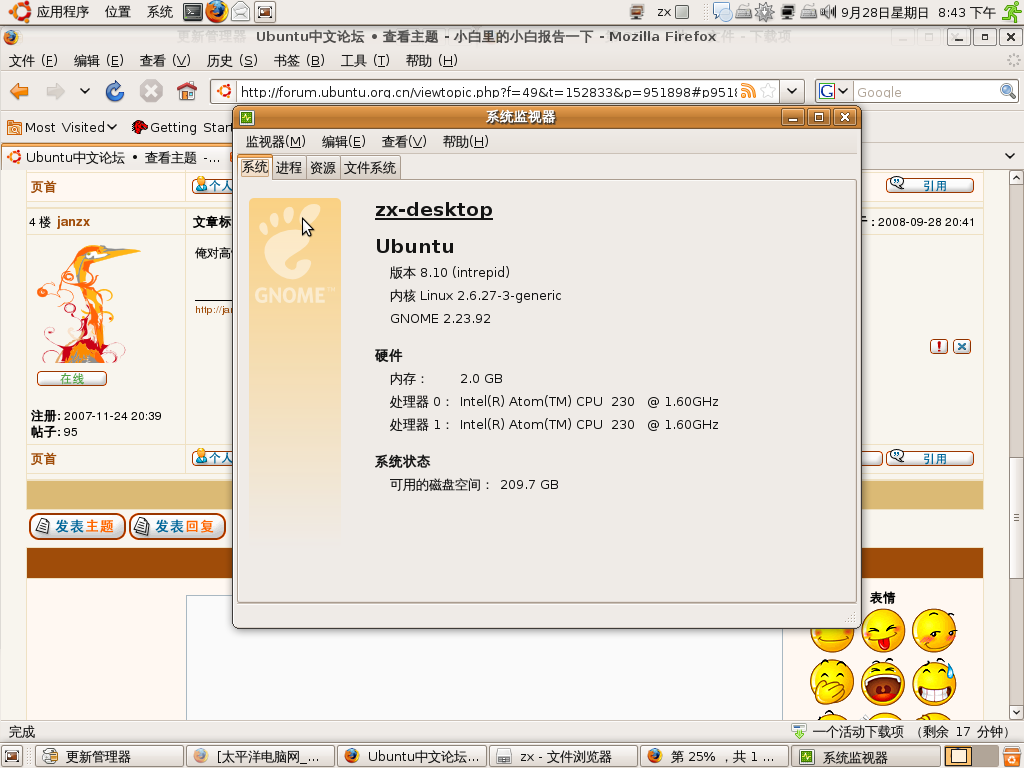Switch to the 资源 tab
Viewport: 1024px width, 768px height.
click(x=323, y=168)
